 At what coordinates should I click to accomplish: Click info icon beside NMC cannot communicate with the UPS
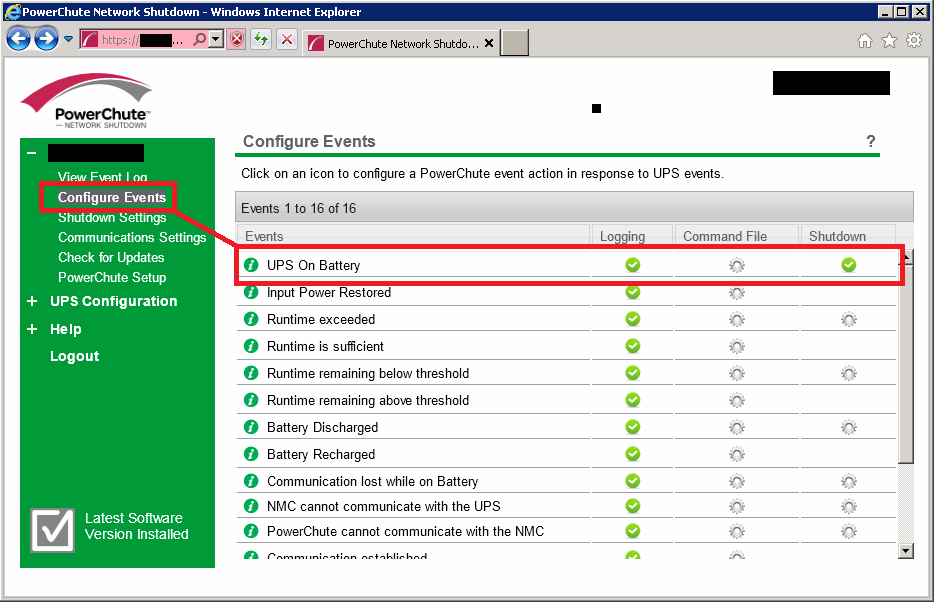pyautogui.click(x=251, y=506)
